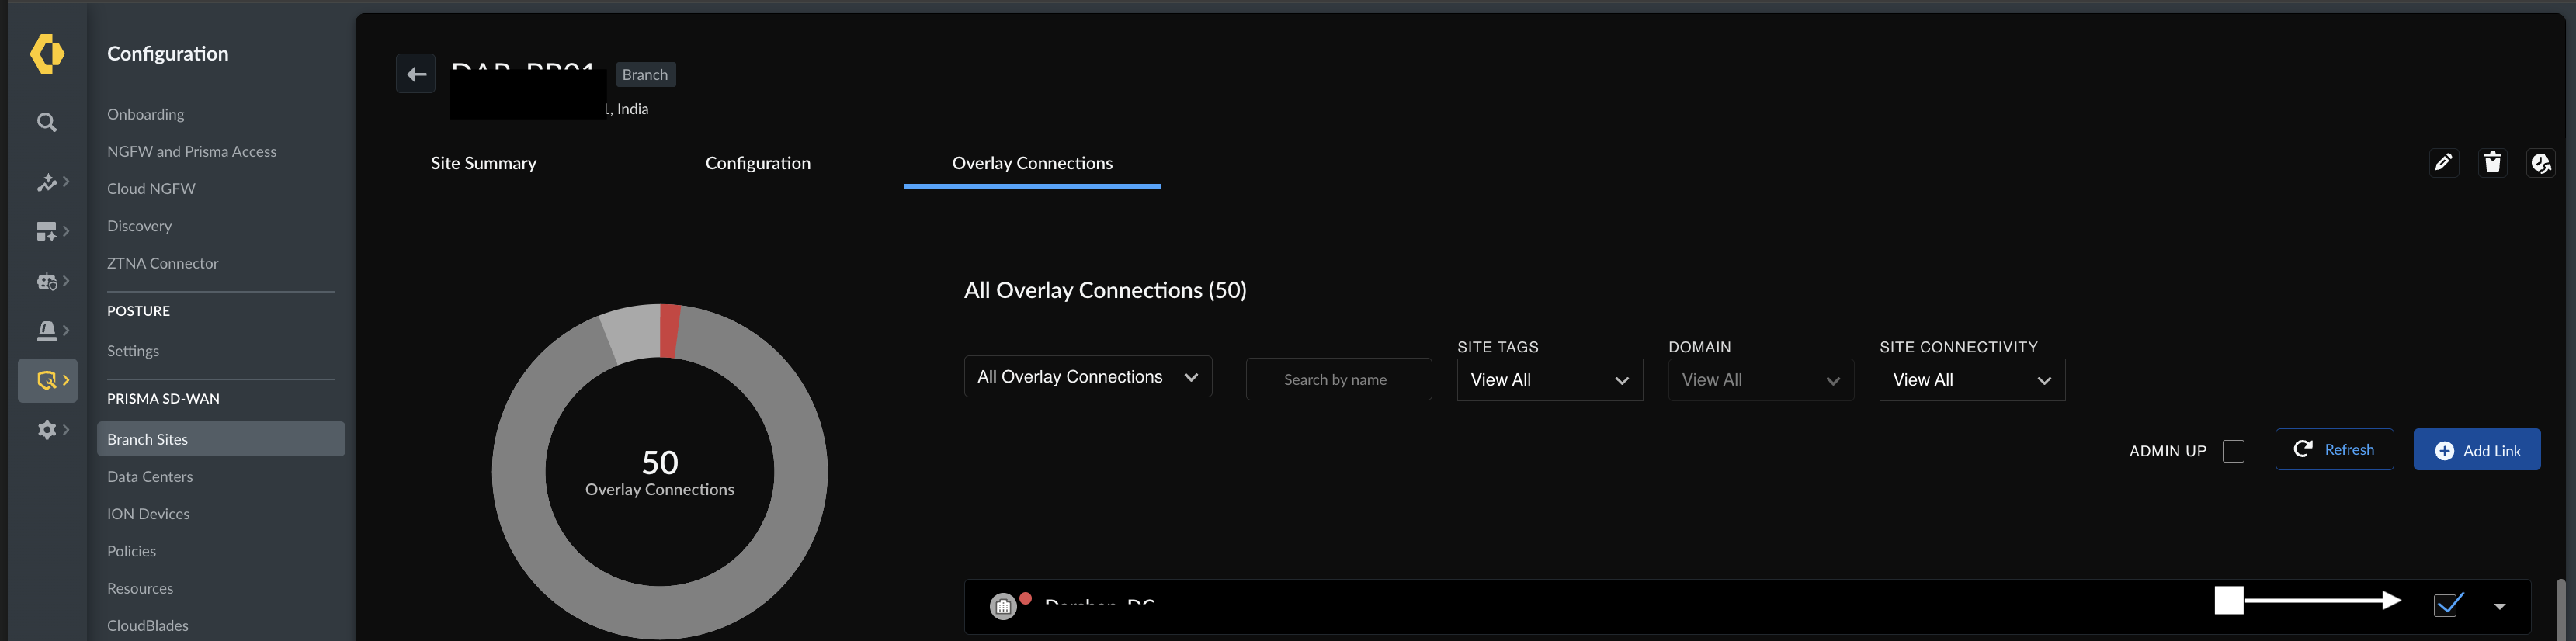Open the briefcase-with-gear sidebar icon
Screen dimensions: 2576x641
(x=47, y=282)
